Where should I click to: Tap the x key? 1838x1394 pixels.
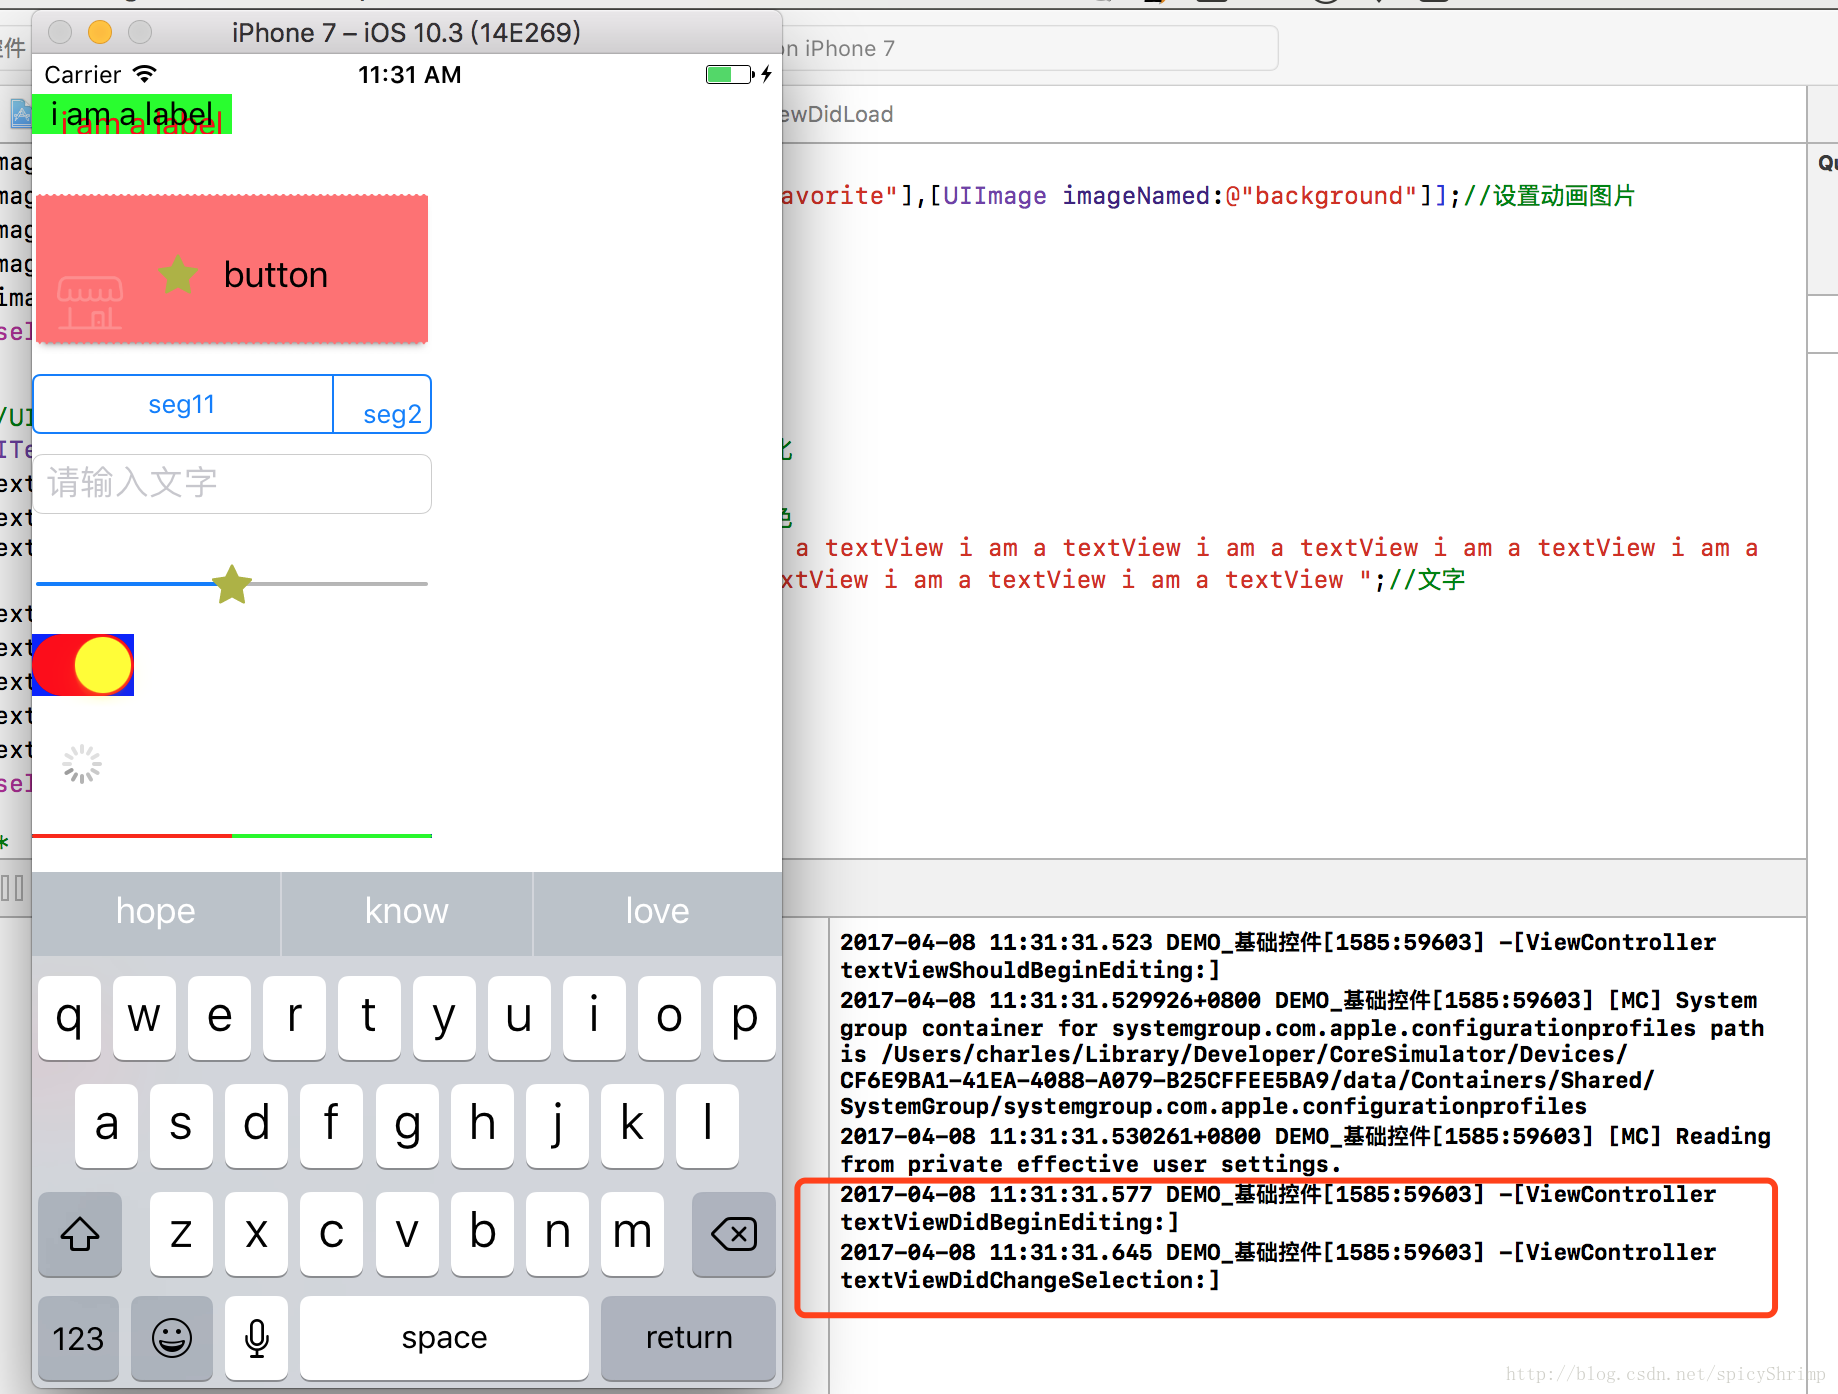pos(256,1233)
